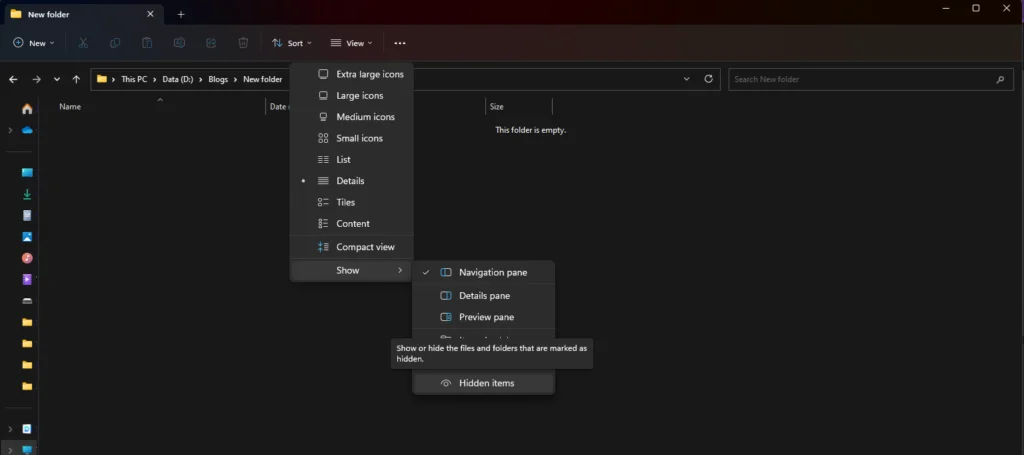Select Details view option

point(351,181)
